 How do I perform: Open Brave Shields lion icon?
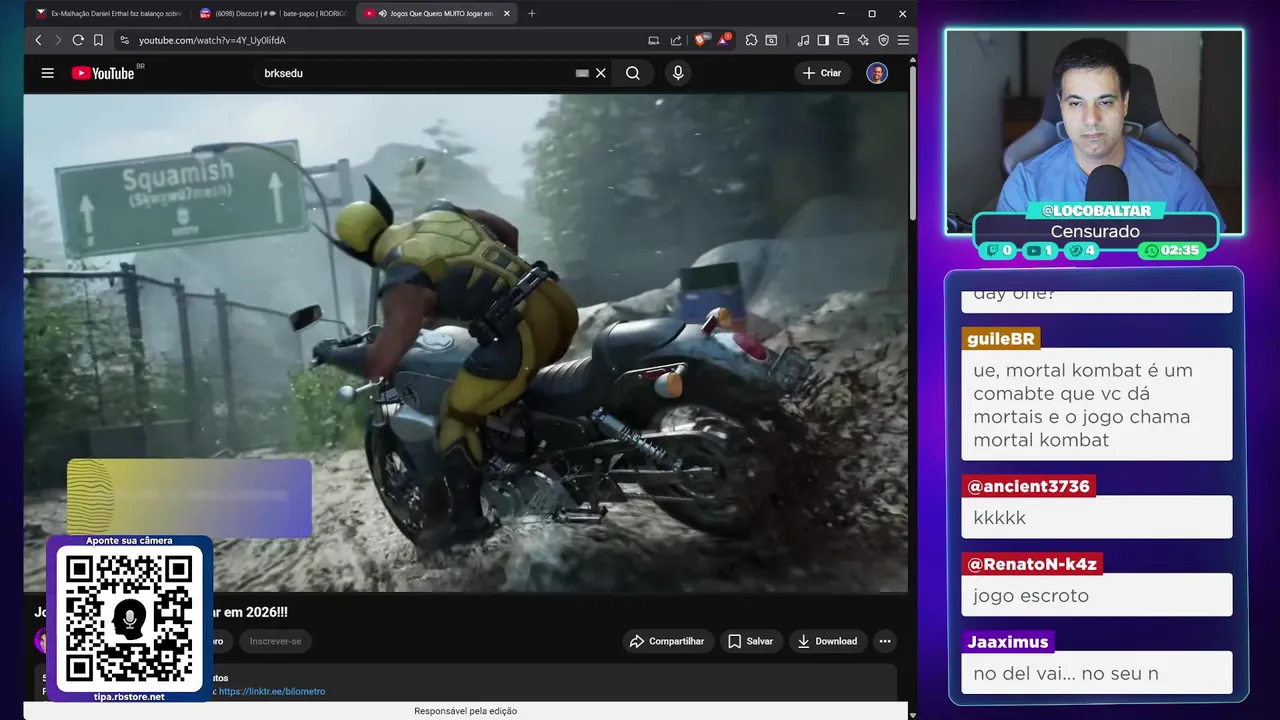click(701, 40)
